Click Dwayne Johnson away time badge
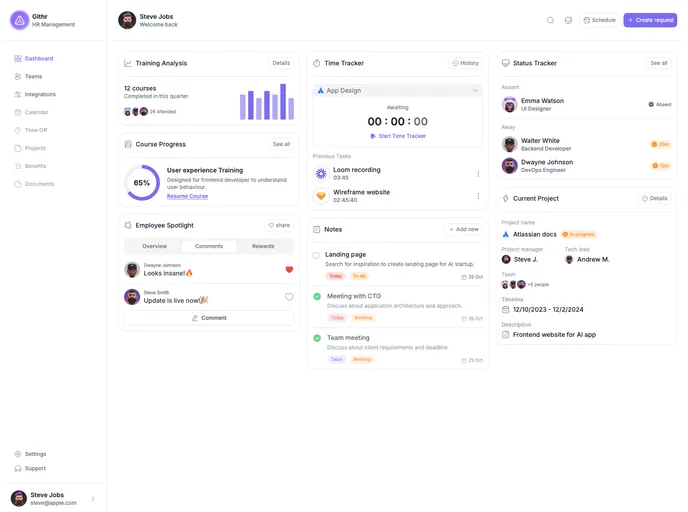Image resolution: width=688 pixels, height=512 pixels. pyautogui.click(x=660, y=166)
